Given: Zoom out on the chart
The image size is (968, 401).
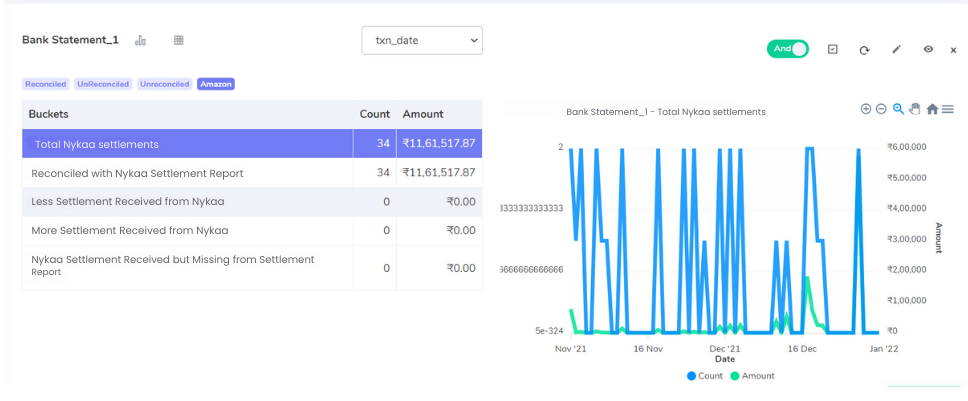Looking at the screenshot, I should 881,109.
